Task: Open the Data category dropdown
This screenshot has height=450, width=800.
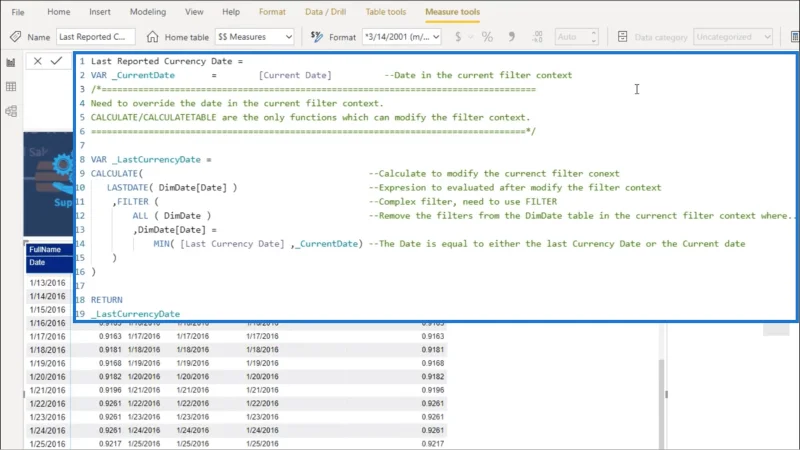Action: [x=733, y=37]
